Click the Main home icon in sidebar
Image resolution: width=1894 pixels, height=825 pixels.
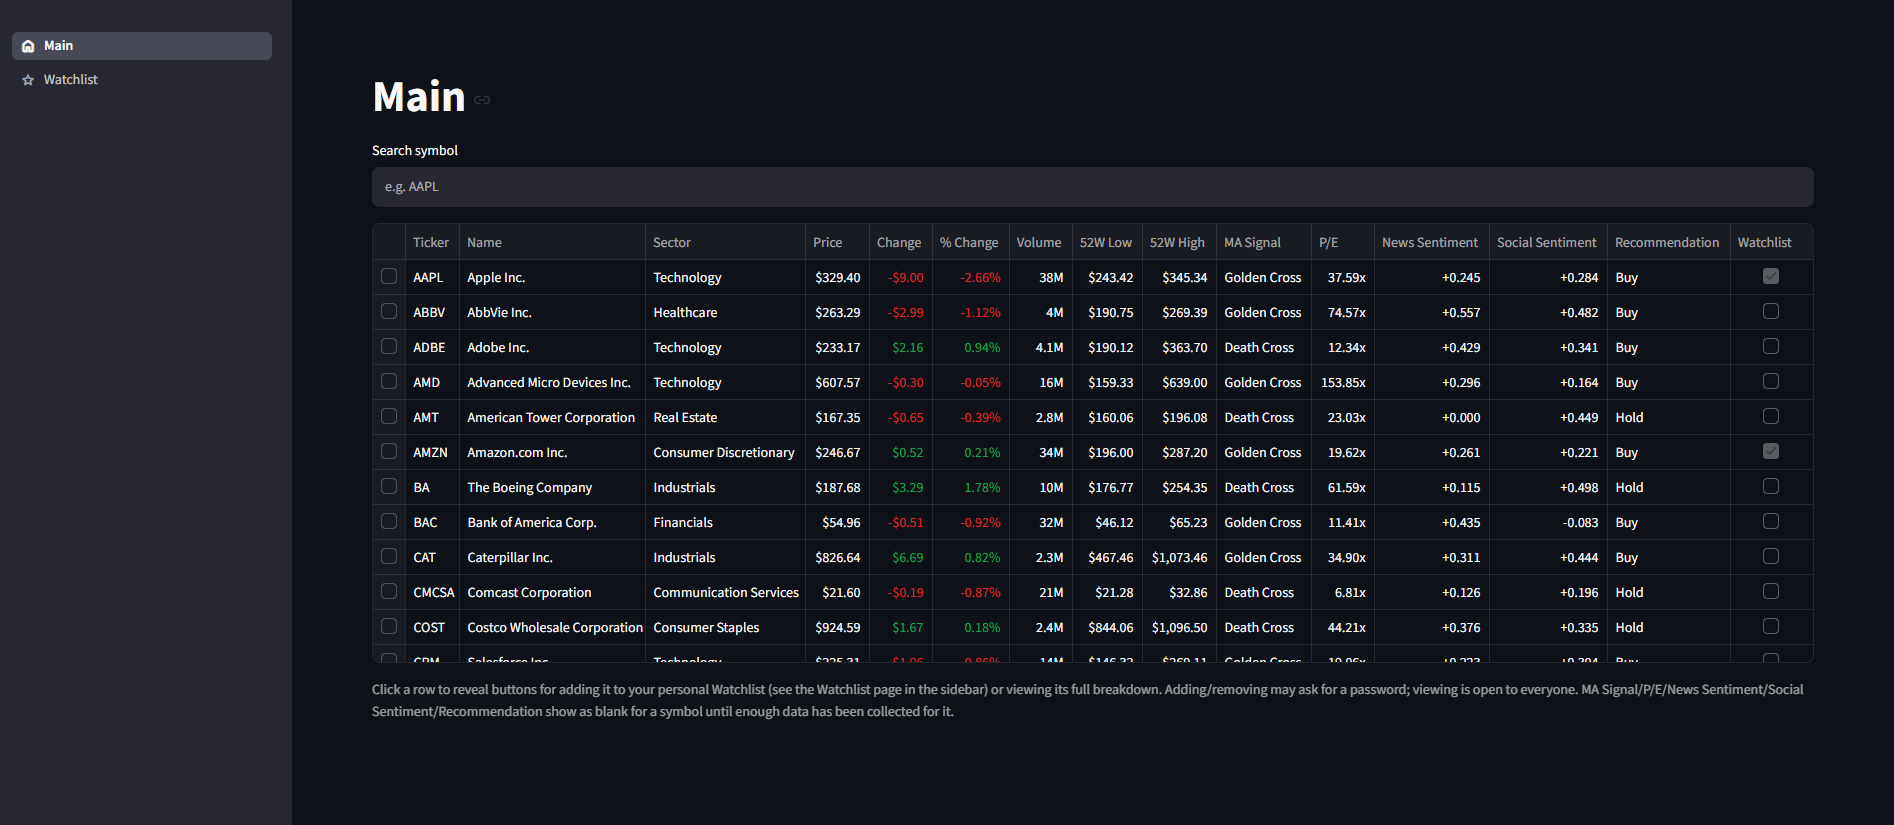coord(28,46)
